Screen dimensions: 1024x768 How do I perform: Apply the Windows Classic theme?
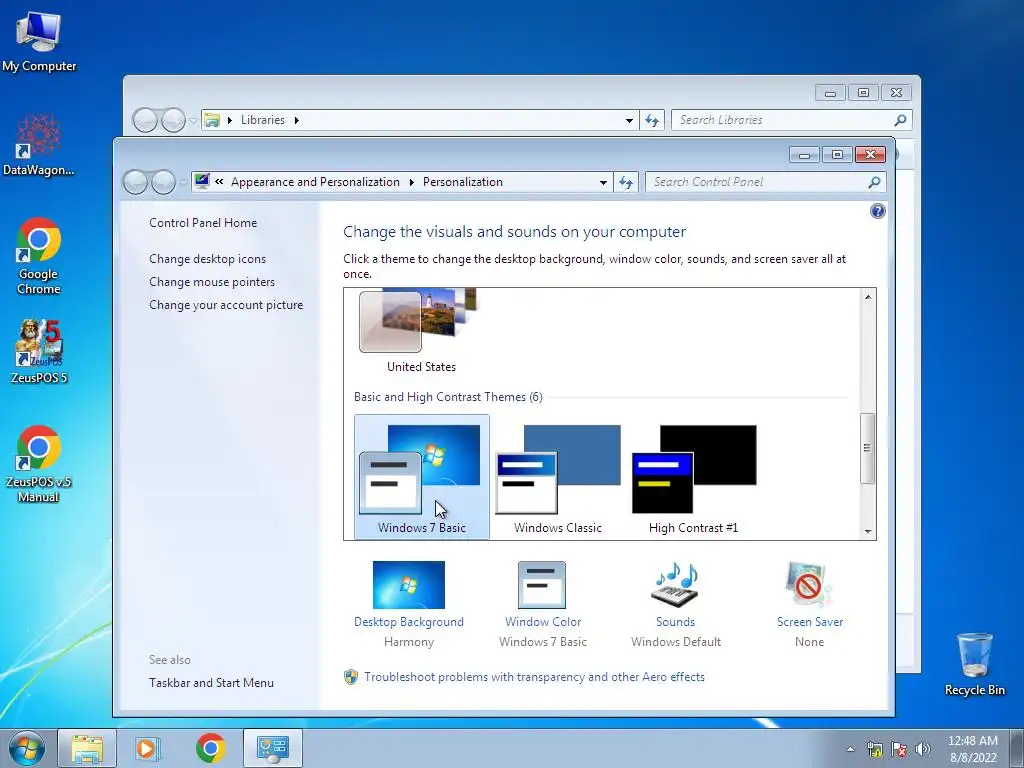tap(558, 477)
